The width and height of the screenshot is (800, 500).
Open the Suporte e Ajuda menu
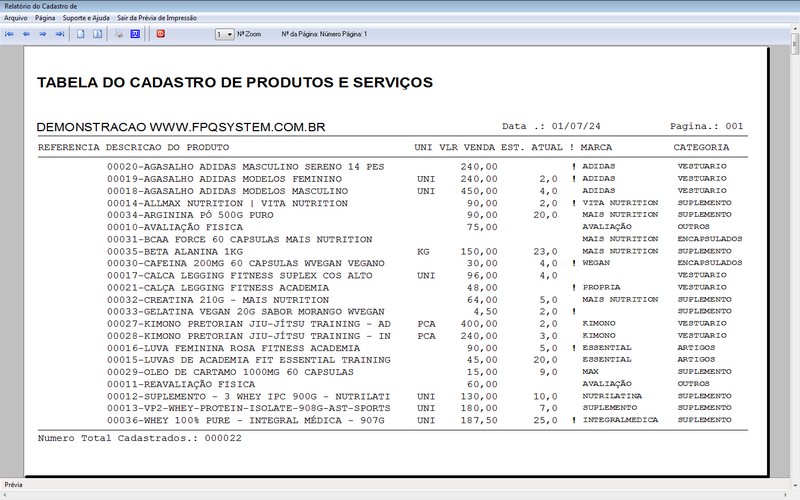pyautogui.click(x=86, y=18)
